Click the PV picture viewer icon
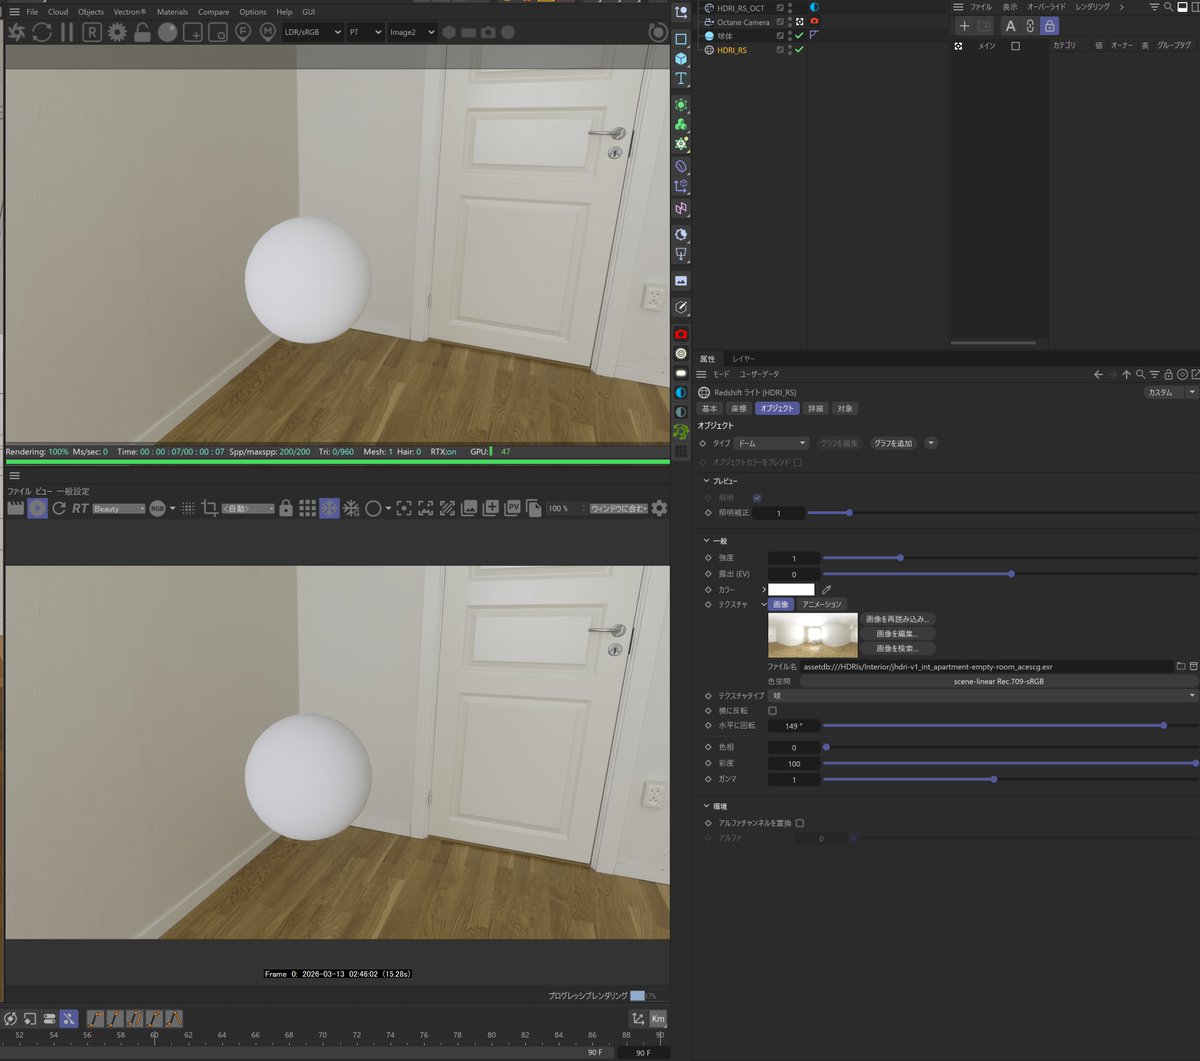 (513, 508)
